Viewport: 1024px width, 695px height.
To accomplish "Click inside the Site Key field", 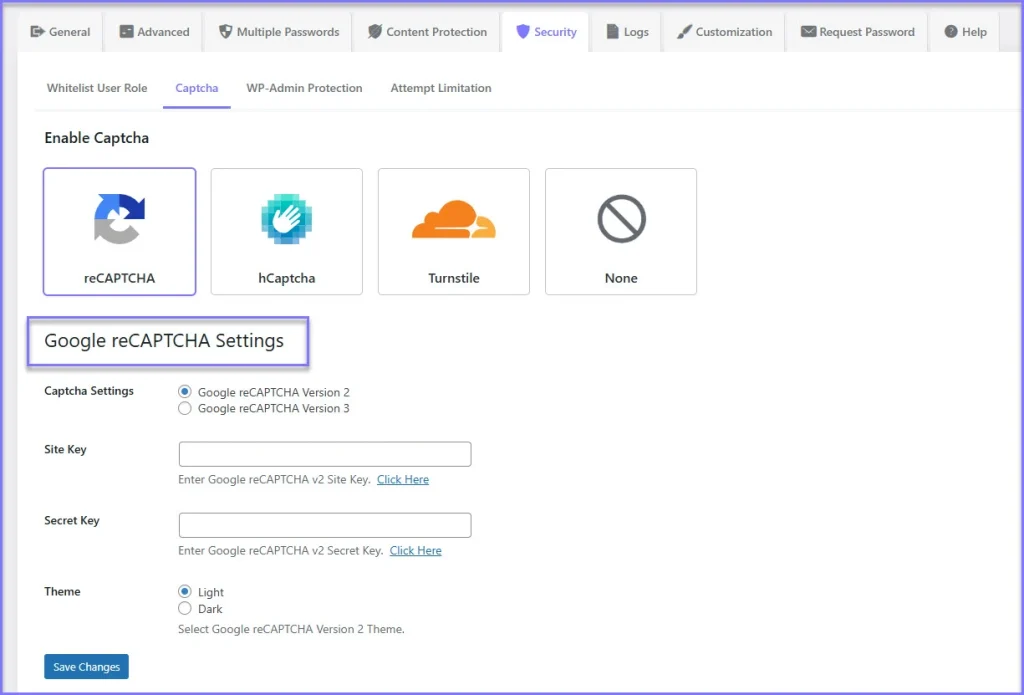I will [323, 454].
